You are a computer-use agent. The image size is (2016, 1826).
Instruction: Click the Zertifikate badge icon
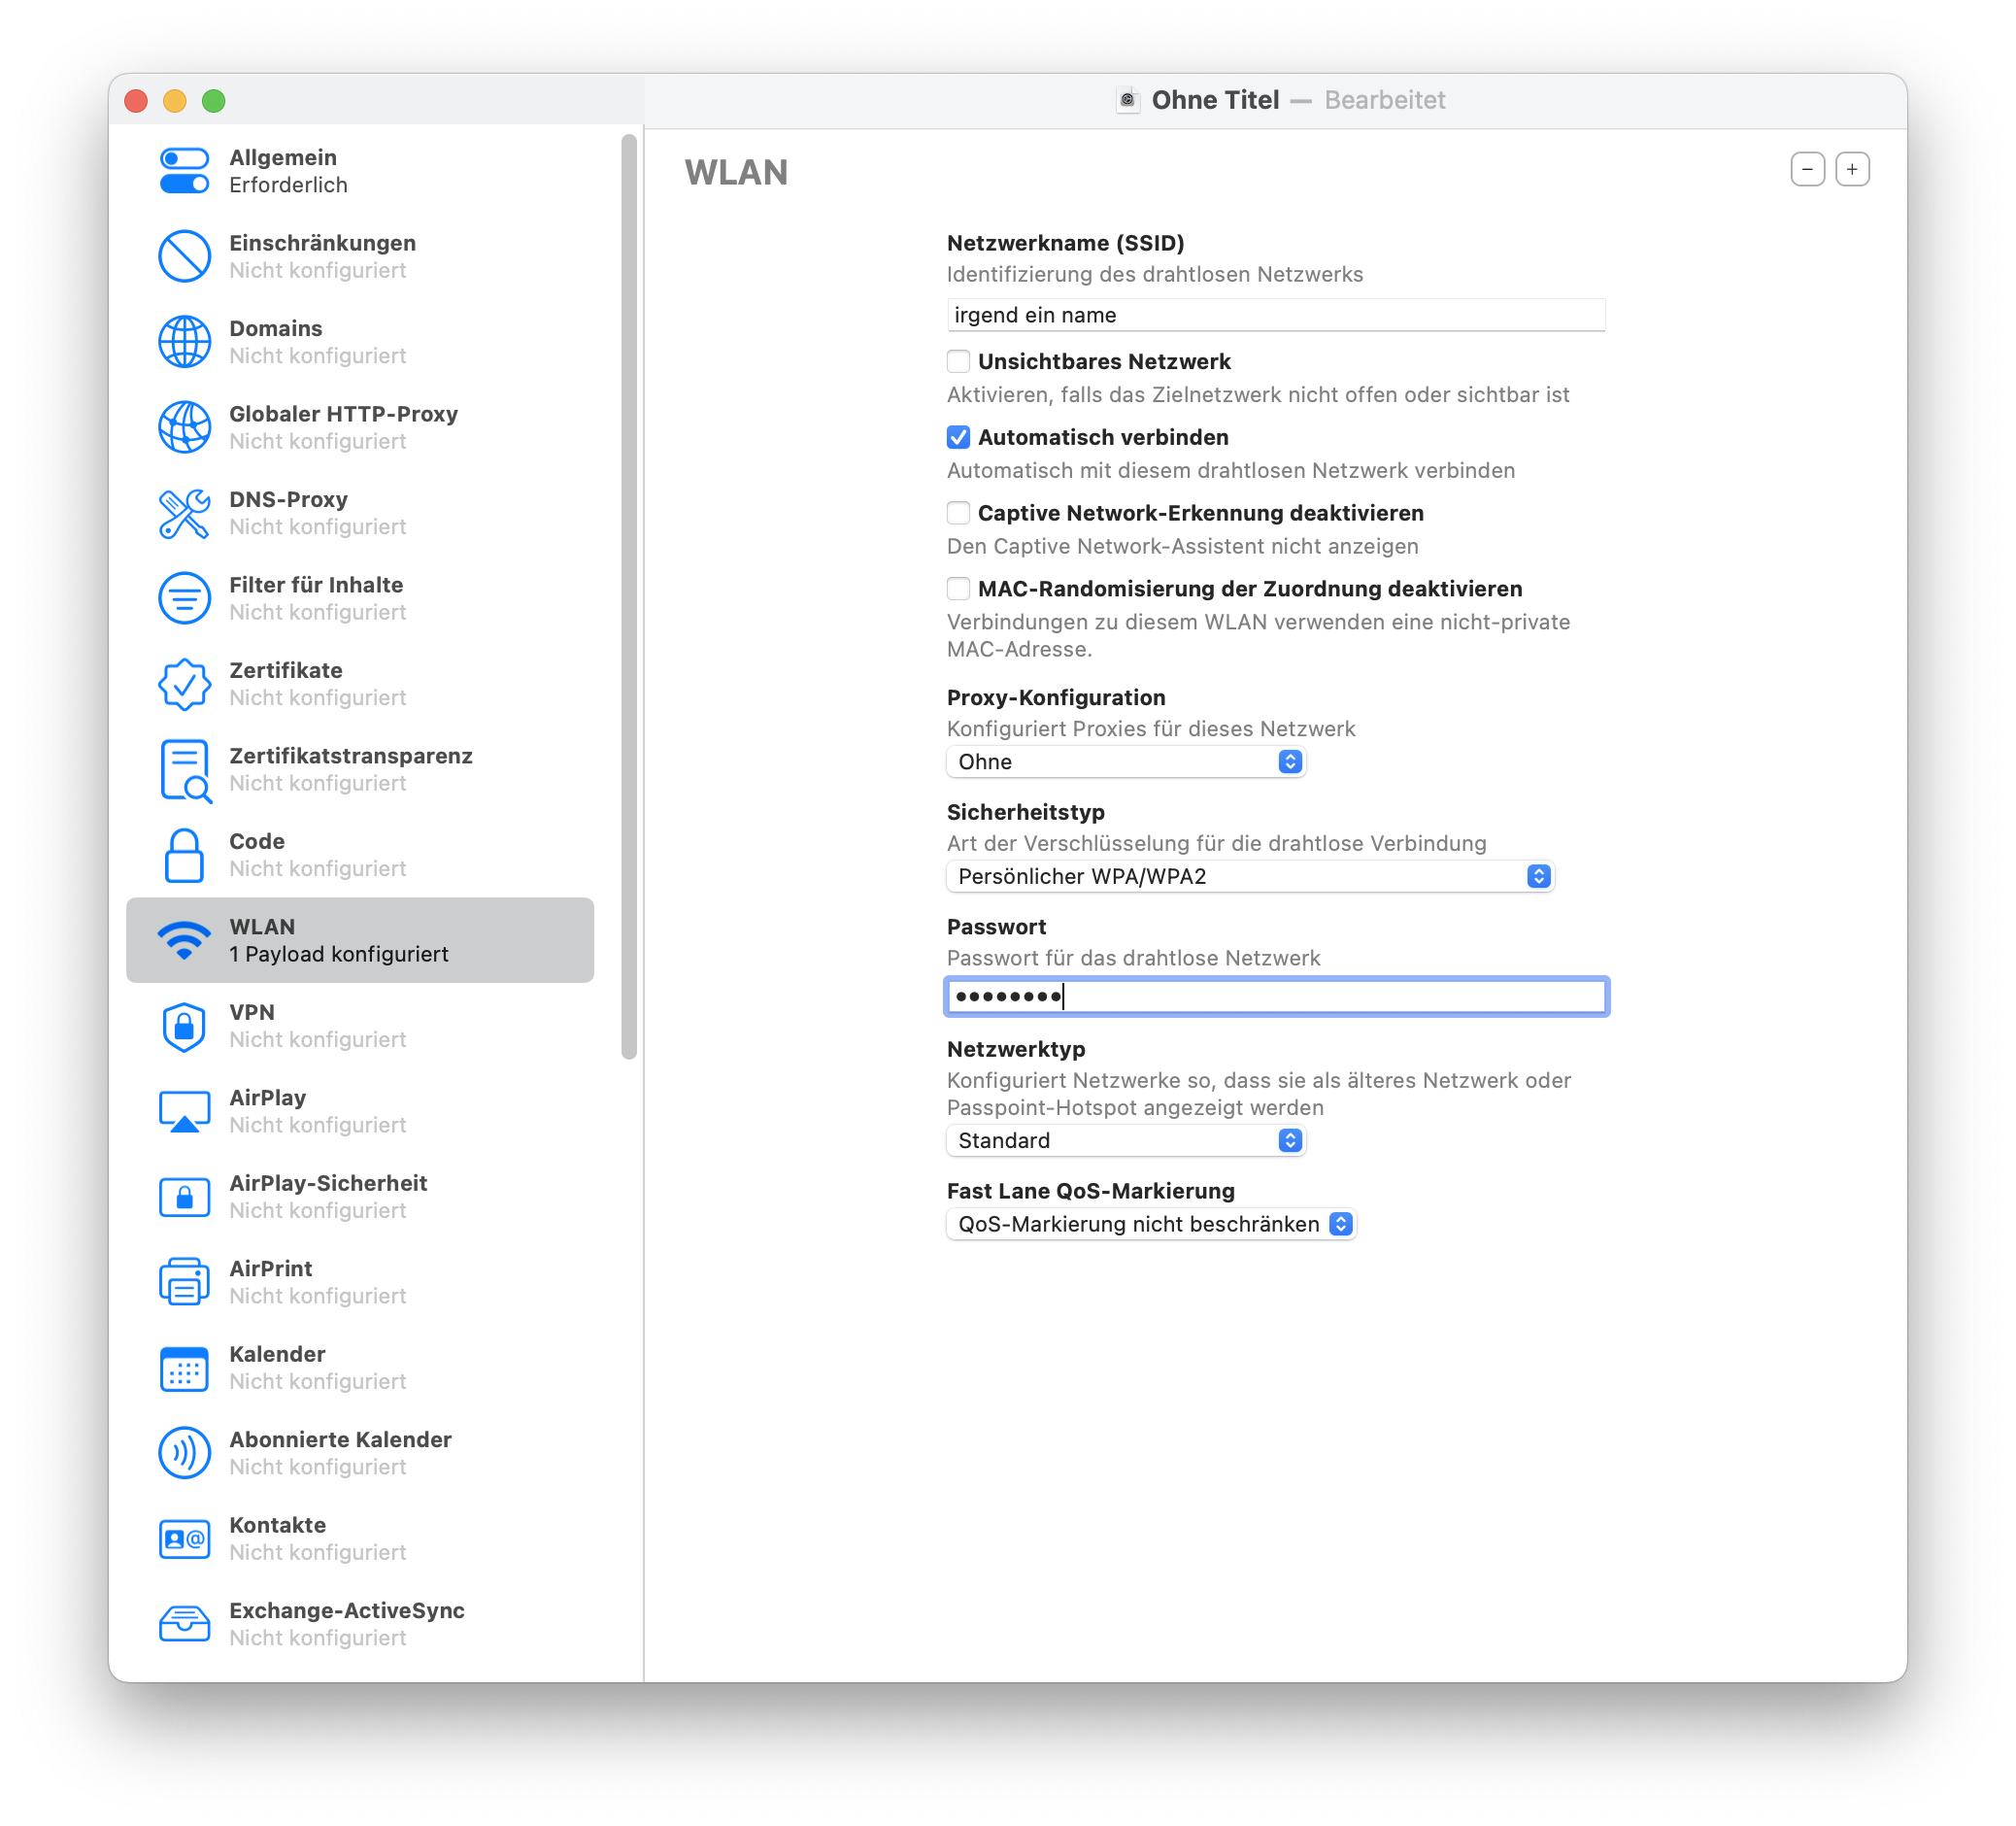coord(184,684)
